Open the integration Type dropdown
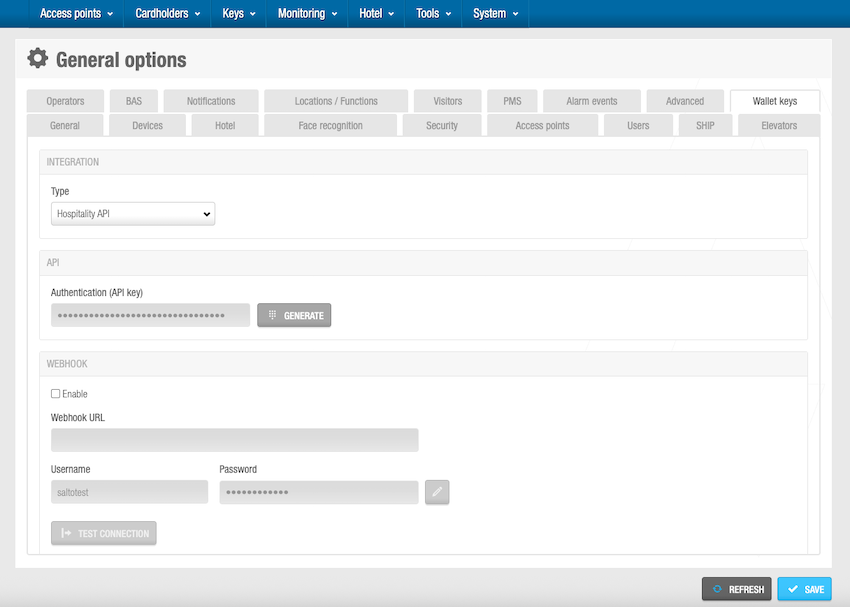850x607 pixels. (133, 213)
